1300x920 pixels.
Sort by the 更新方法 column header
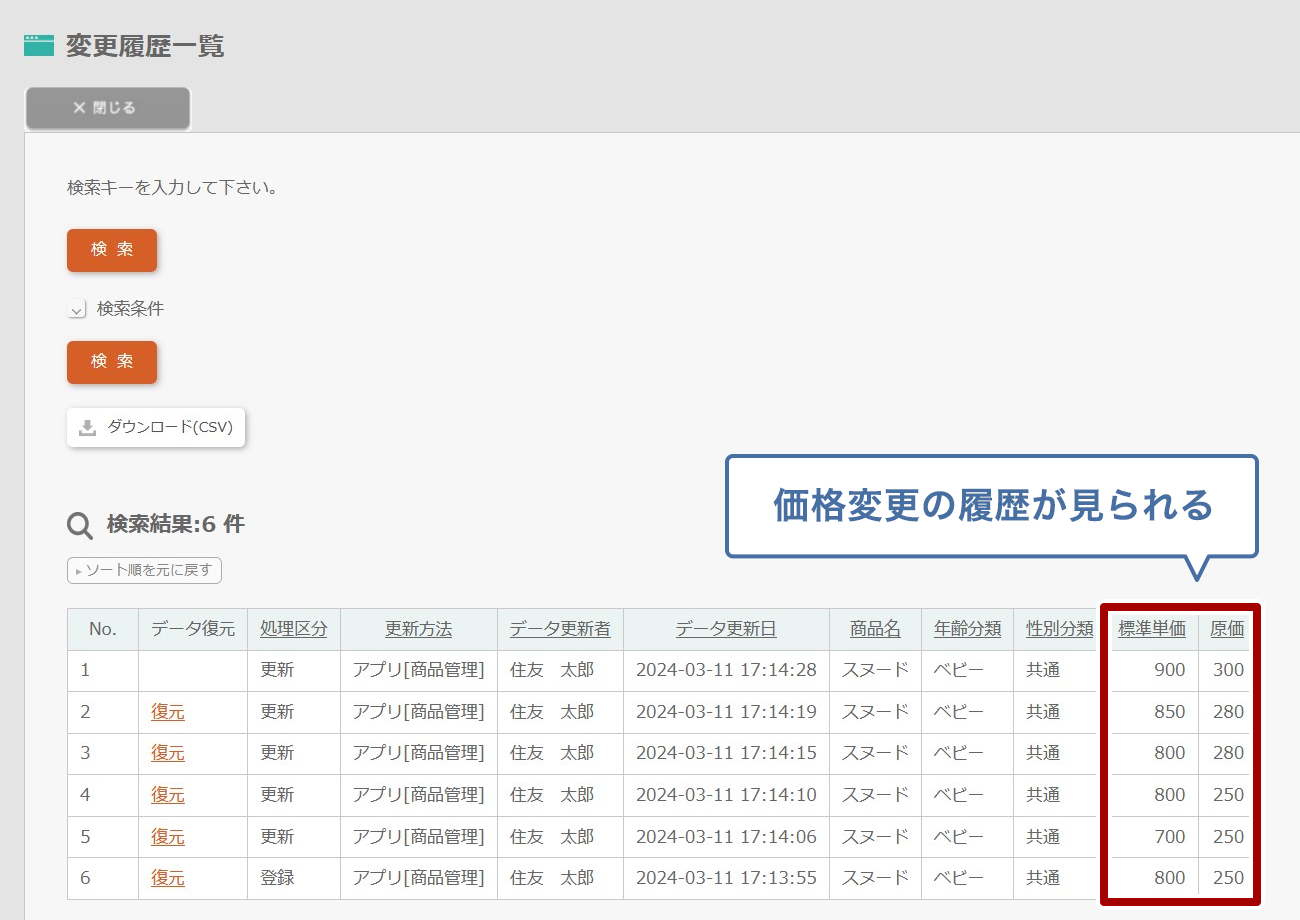[x=419, y=629]
